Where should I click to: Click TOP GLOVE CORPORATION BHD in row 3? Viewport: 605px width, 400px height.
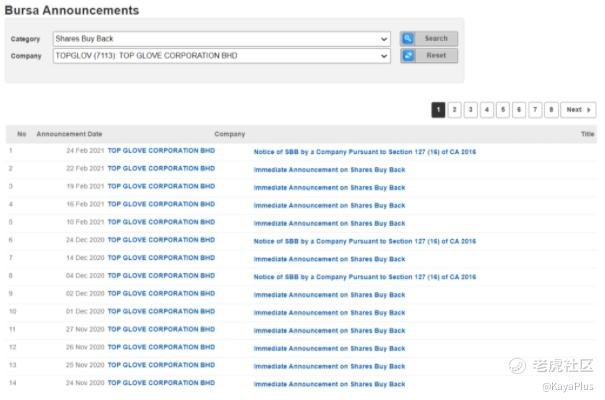tap(161, 186)
